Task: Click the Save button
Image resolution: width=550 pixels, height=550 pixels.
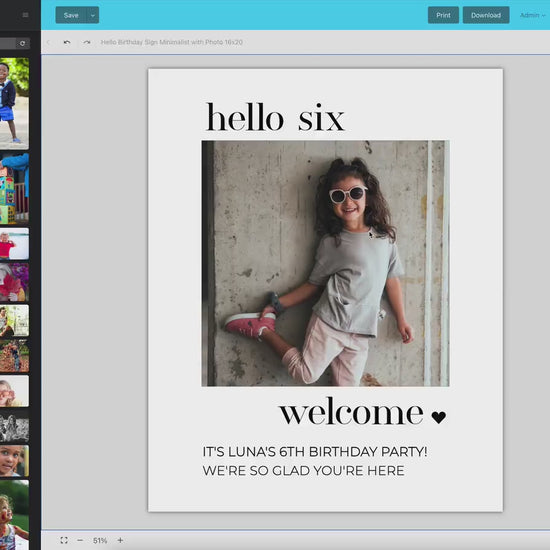Action: point(71,15)
